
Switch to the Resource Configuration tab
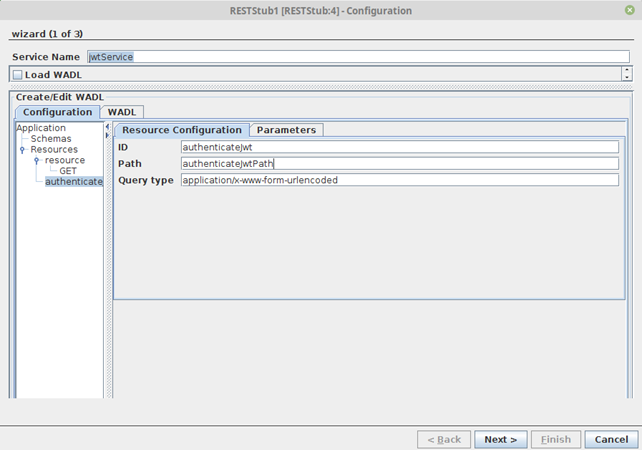click(x=181, y=130)
